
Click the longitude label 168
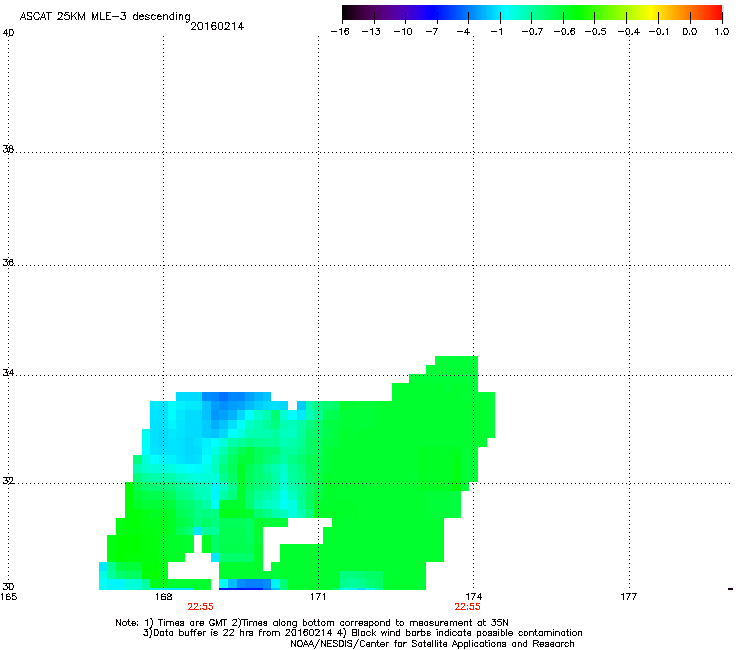point(164,597)
